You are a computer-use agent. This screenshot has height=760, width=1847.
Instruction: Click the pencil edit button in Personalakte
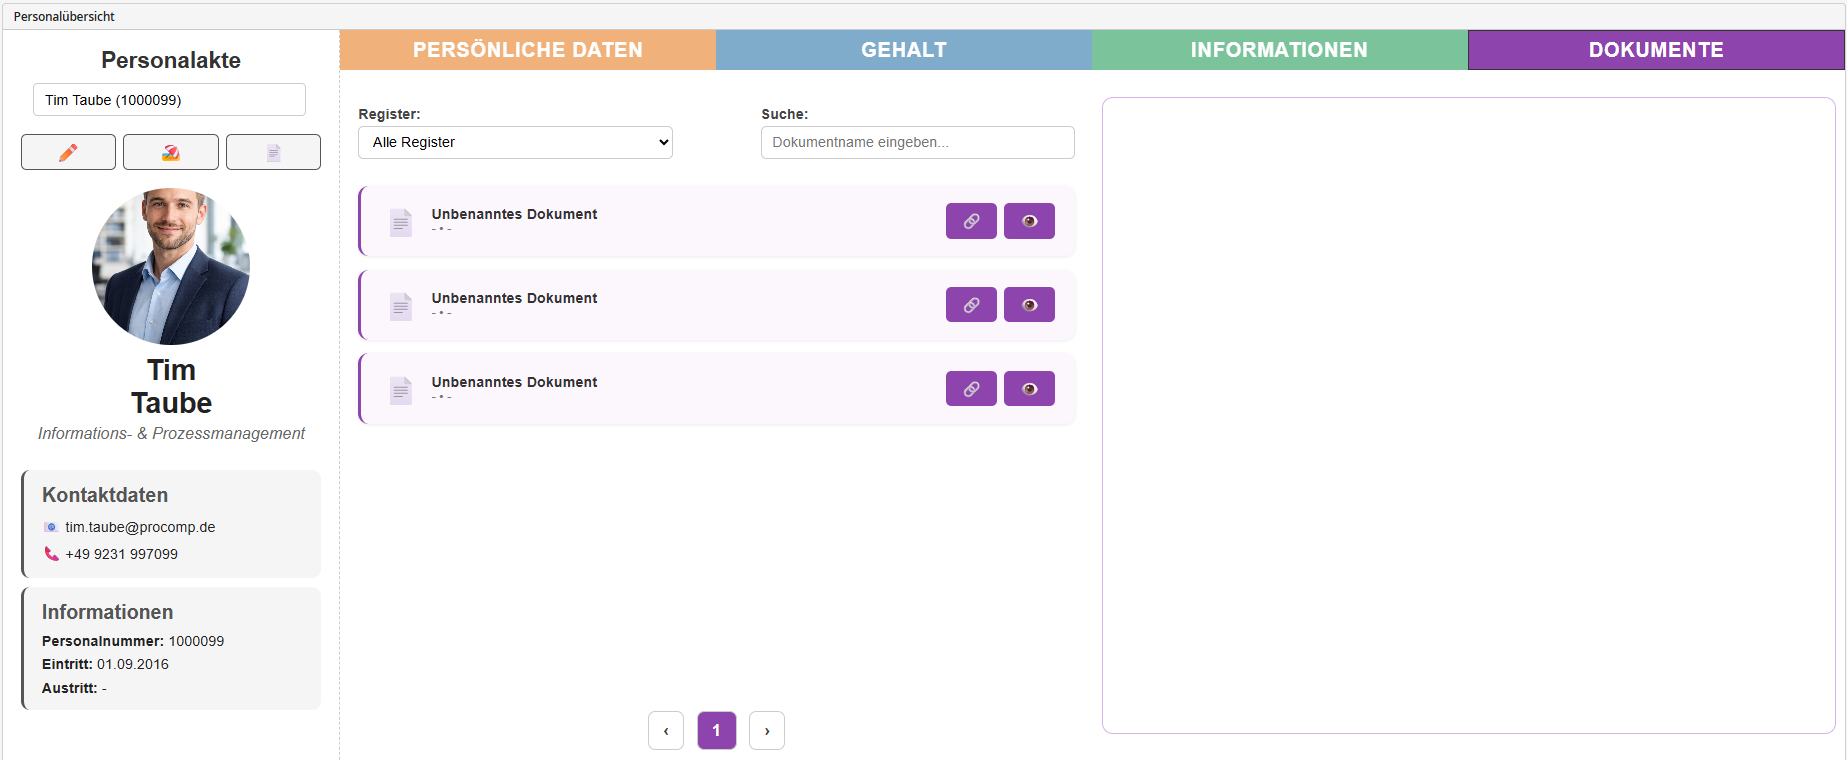click(68, 152)
